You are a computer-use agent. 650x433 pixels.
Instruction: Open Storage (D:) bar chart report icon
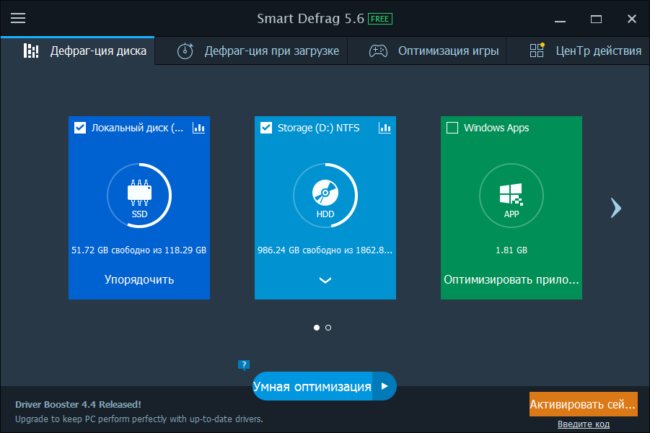[x=384, y=128]
